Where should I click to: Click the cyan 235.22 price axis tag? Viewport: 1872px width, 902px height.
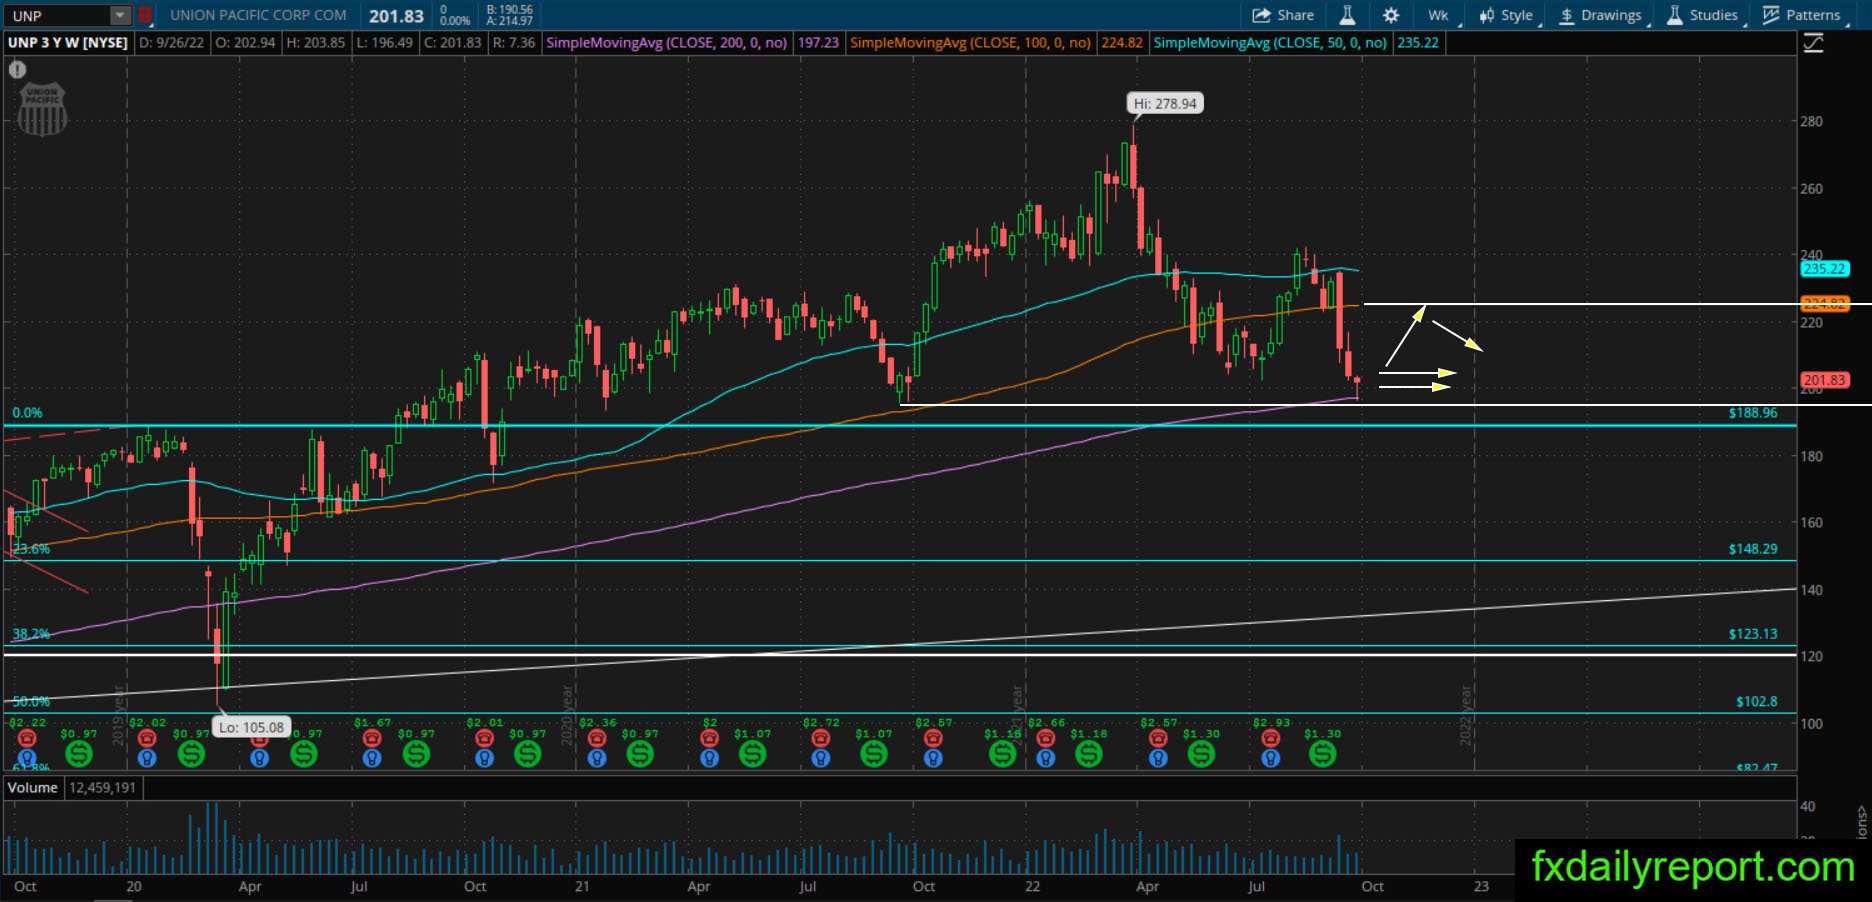1825,269
